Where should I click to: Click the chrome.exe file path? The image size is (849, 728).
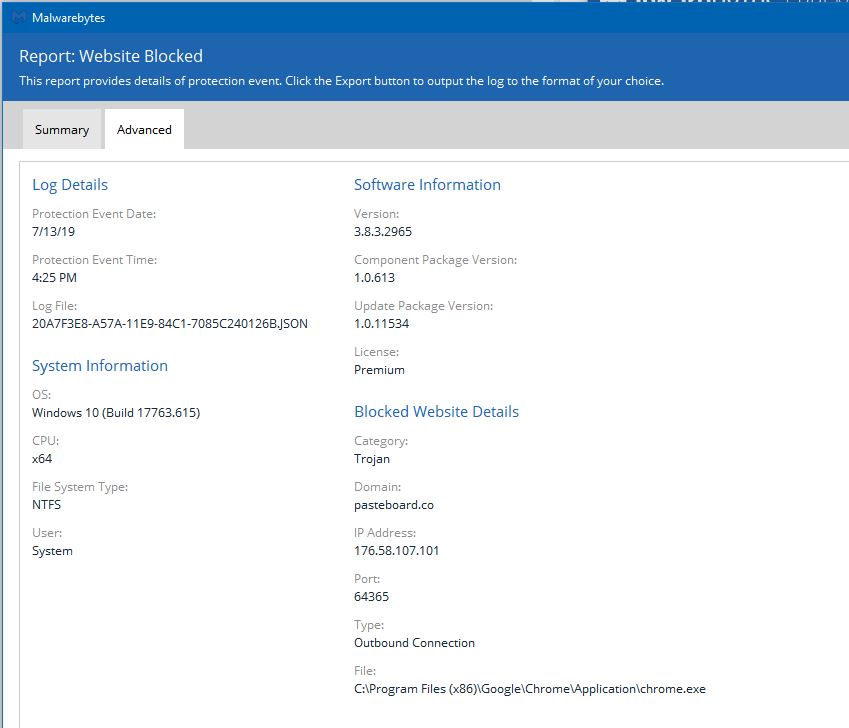pyautogui.click(x=530, y=689)
